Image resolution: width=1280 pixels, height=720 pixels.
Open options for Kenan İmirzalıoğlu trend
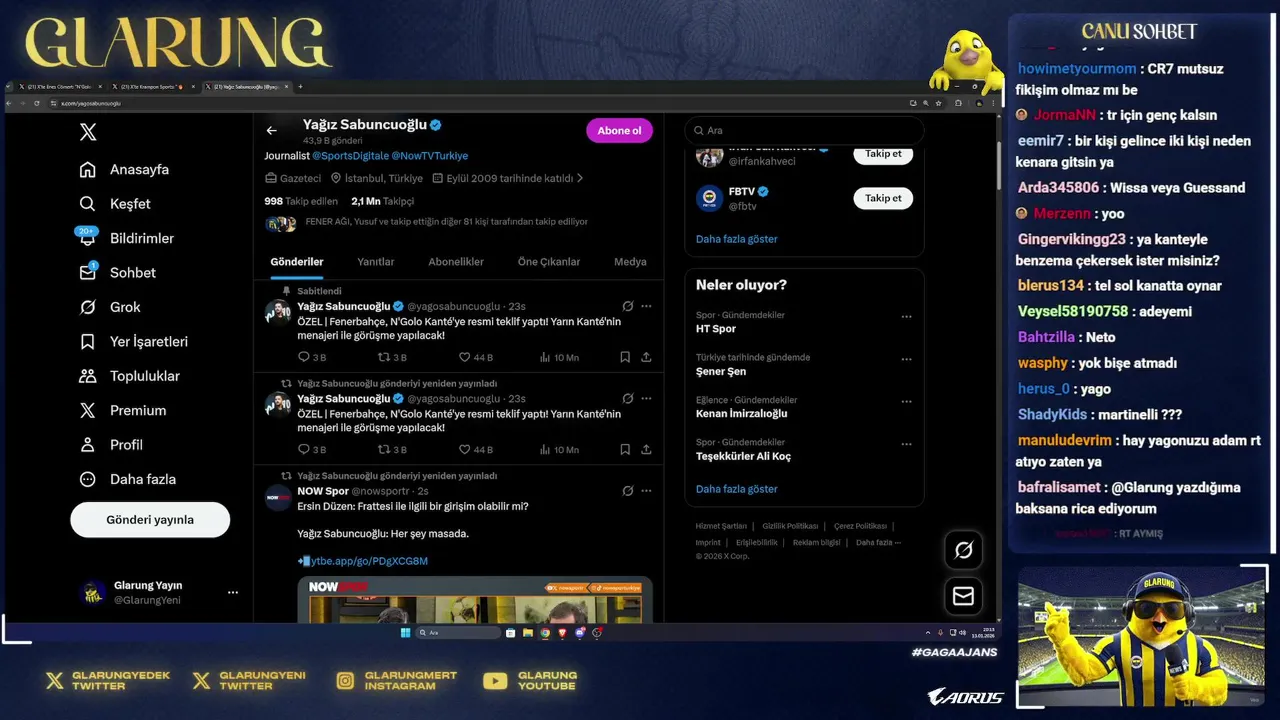tap(906, 402)
